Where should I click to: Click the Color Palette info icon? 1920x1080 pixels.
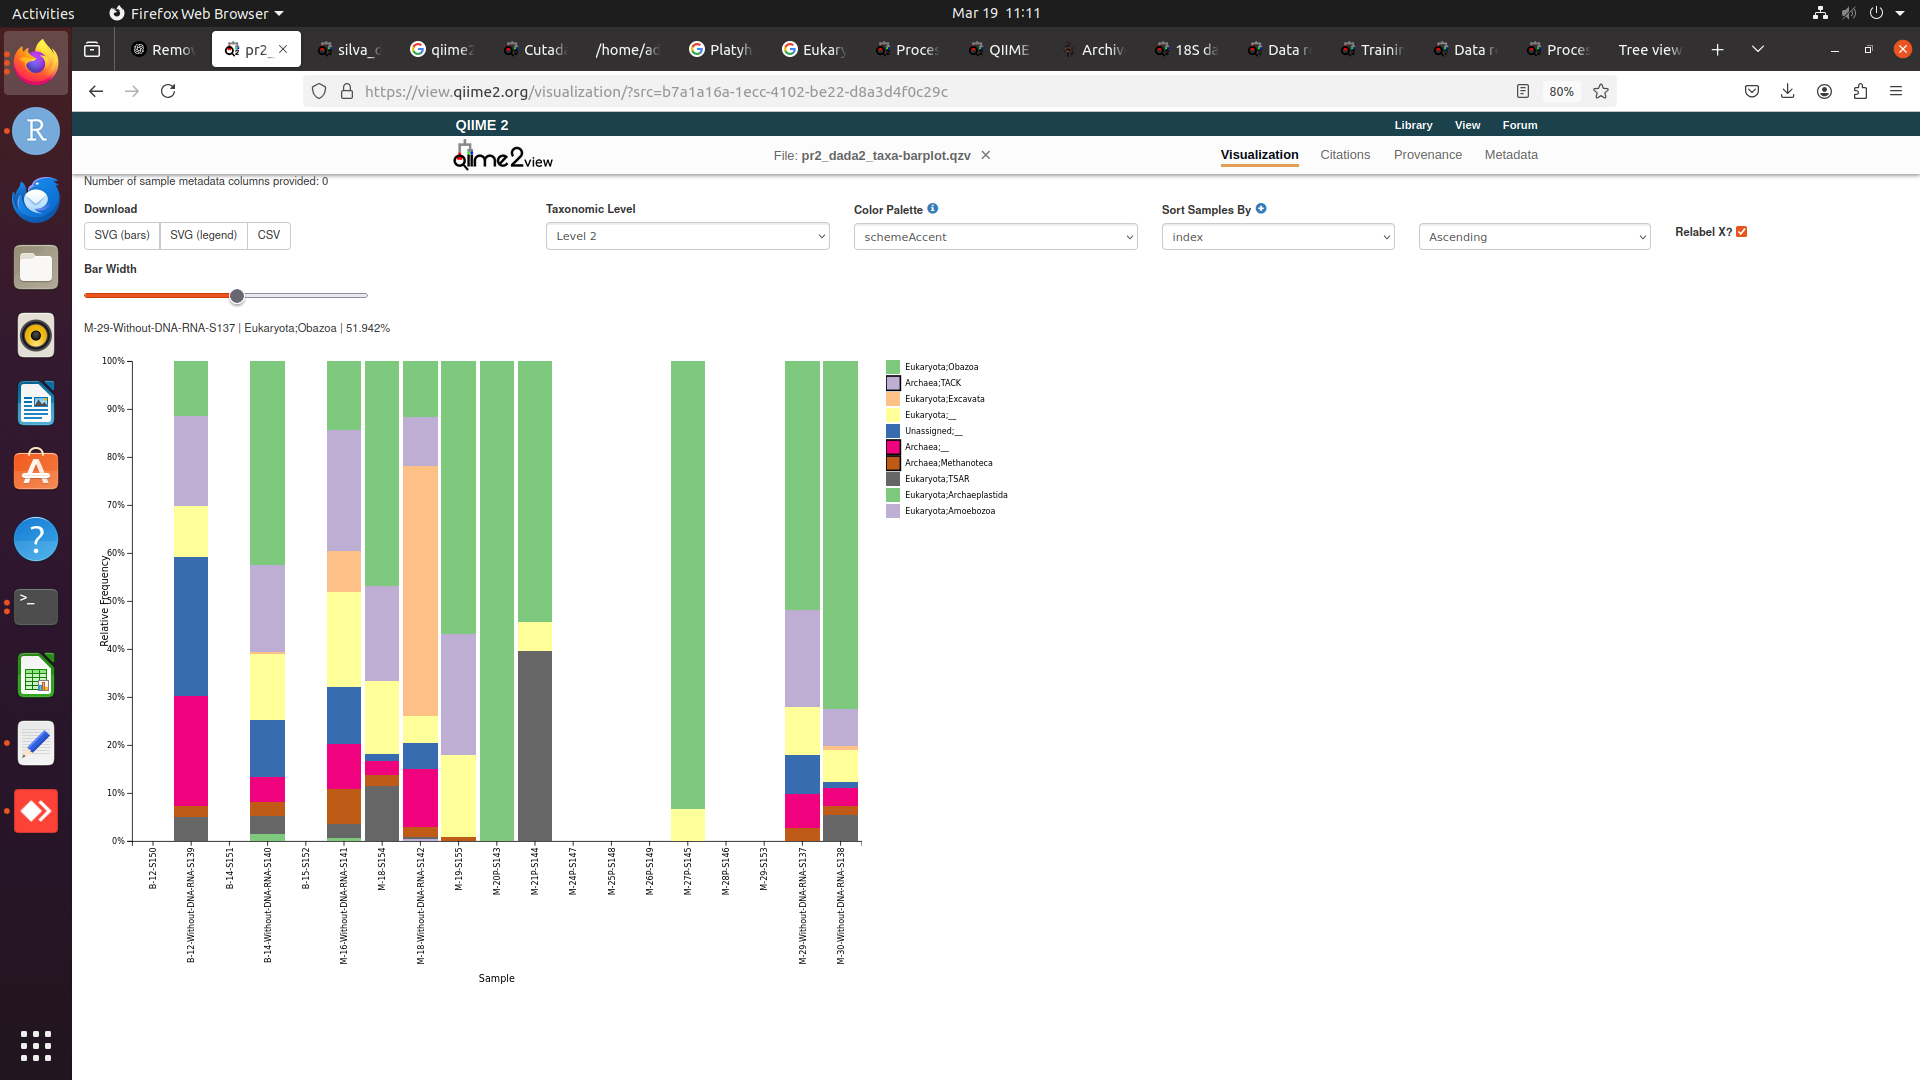(x=932, y=209)
